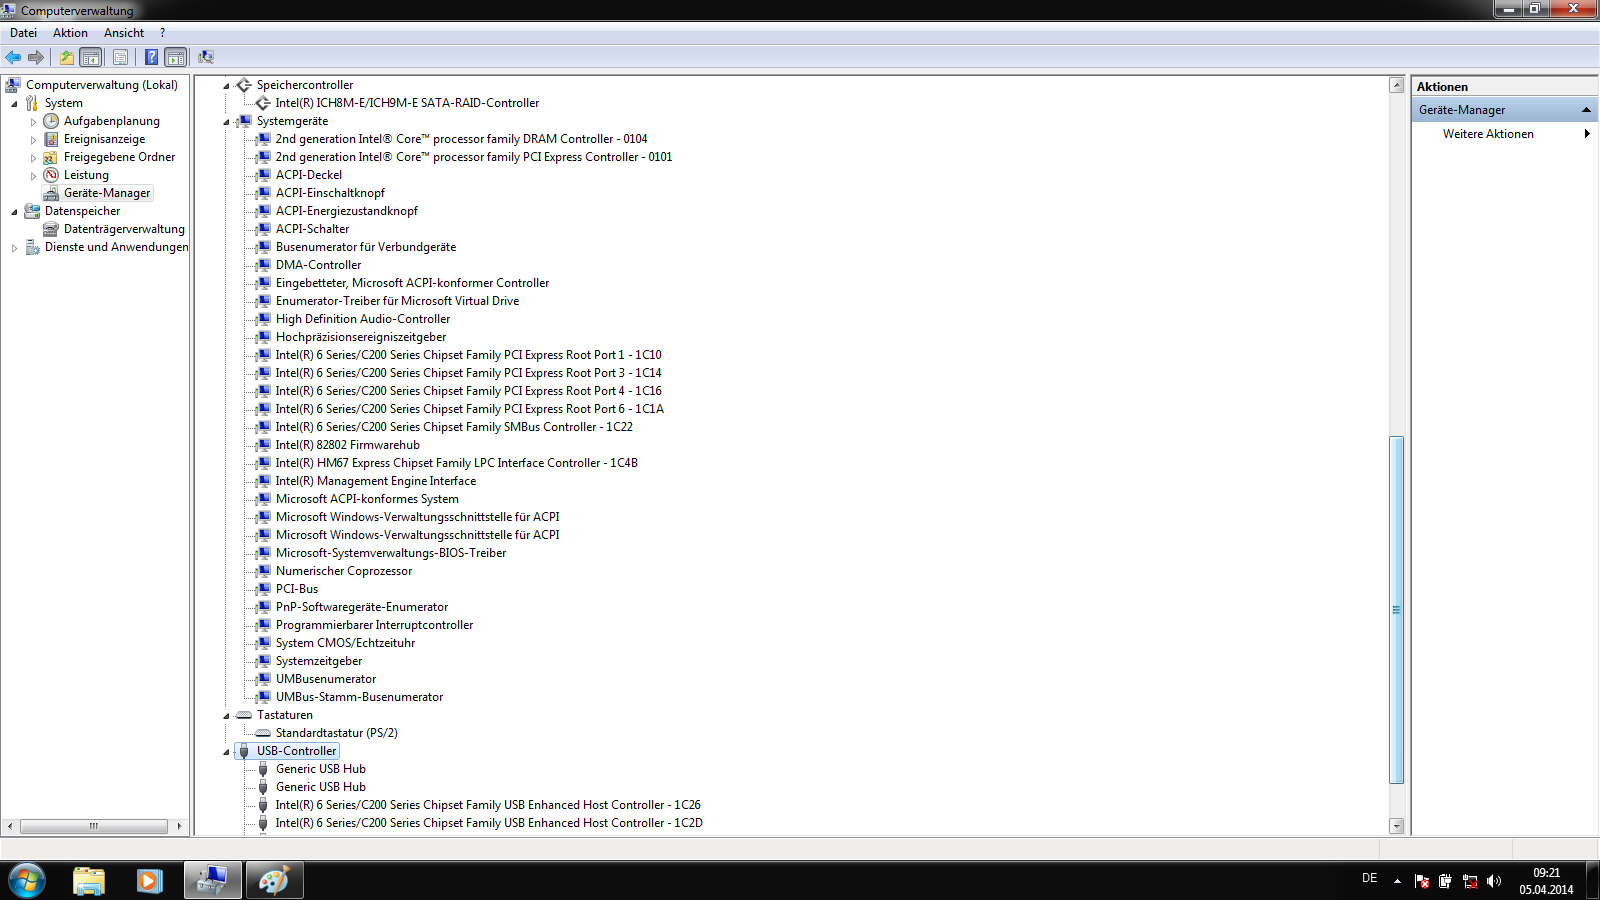The image size is (1600, 900).
Task: Click the Computerverwaltung taskbar button
Action: 212,880
